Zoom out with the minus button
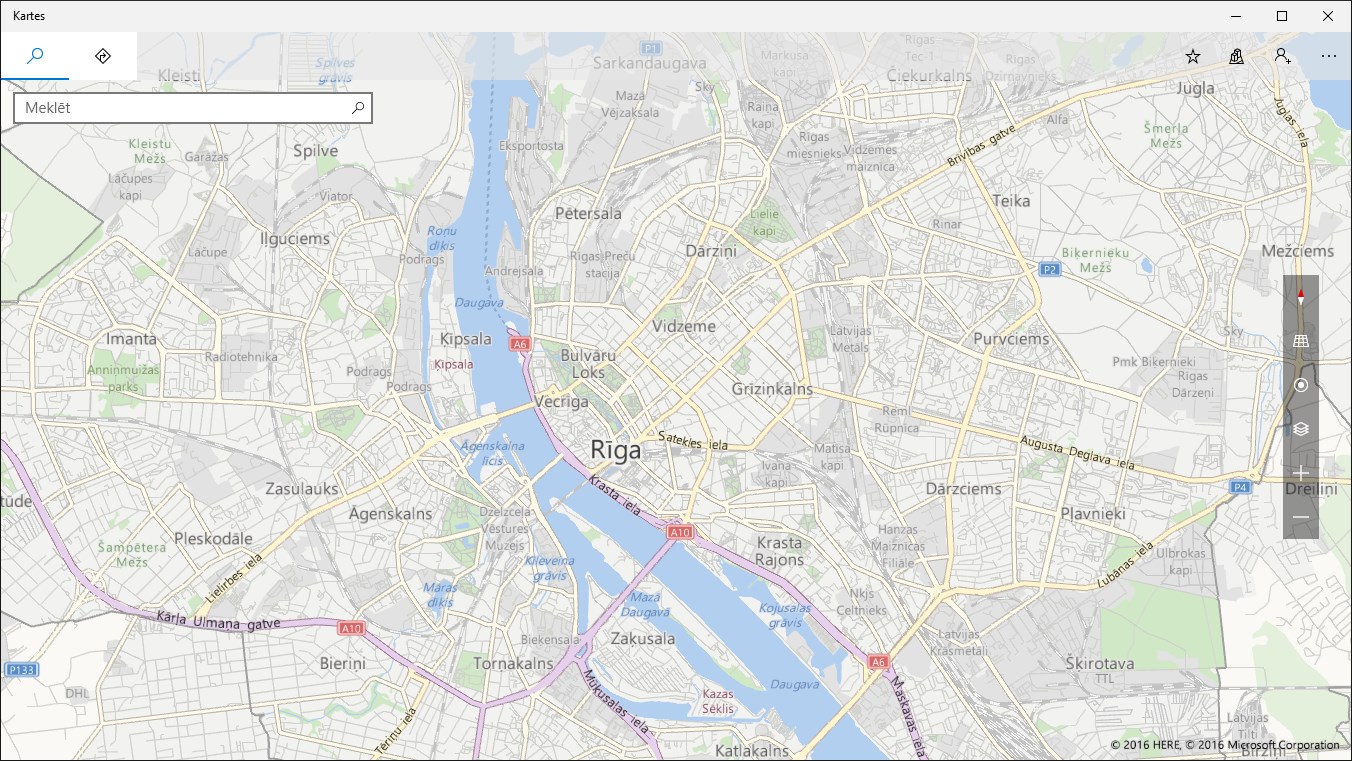Viewport: 1352px width, 761px height. tap(1301, 517)
